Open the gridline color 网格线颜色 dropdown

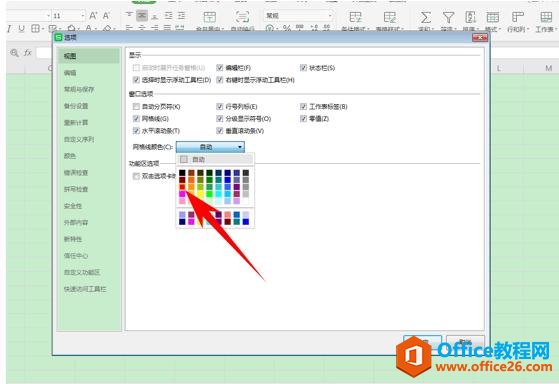click(210, 147)
